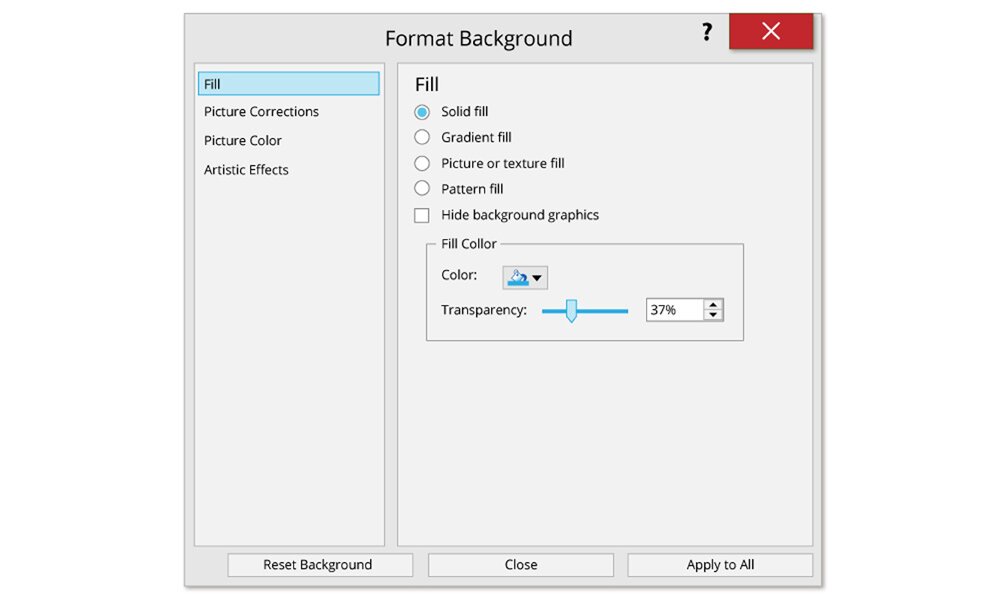Click the Transparency slider handle
The height and width of the screenshot is (600, 1000).
point(571,311)
